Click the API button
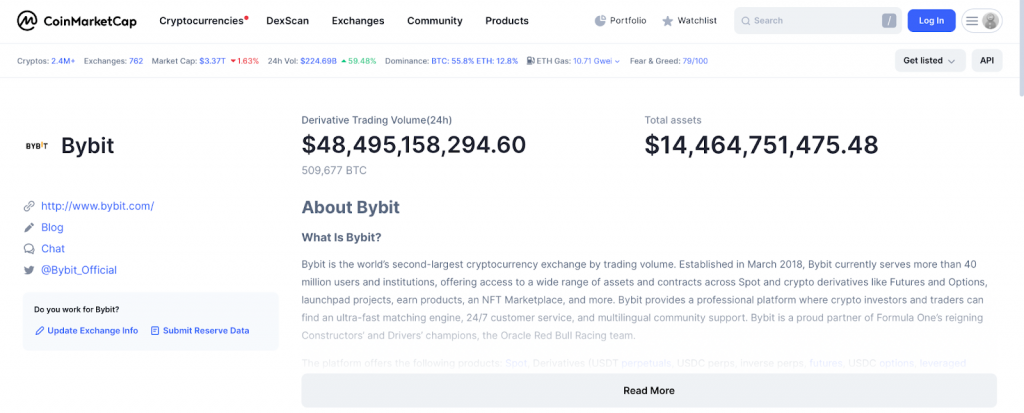The height and width of the screenshot is (413, 1024). point(987,61)
